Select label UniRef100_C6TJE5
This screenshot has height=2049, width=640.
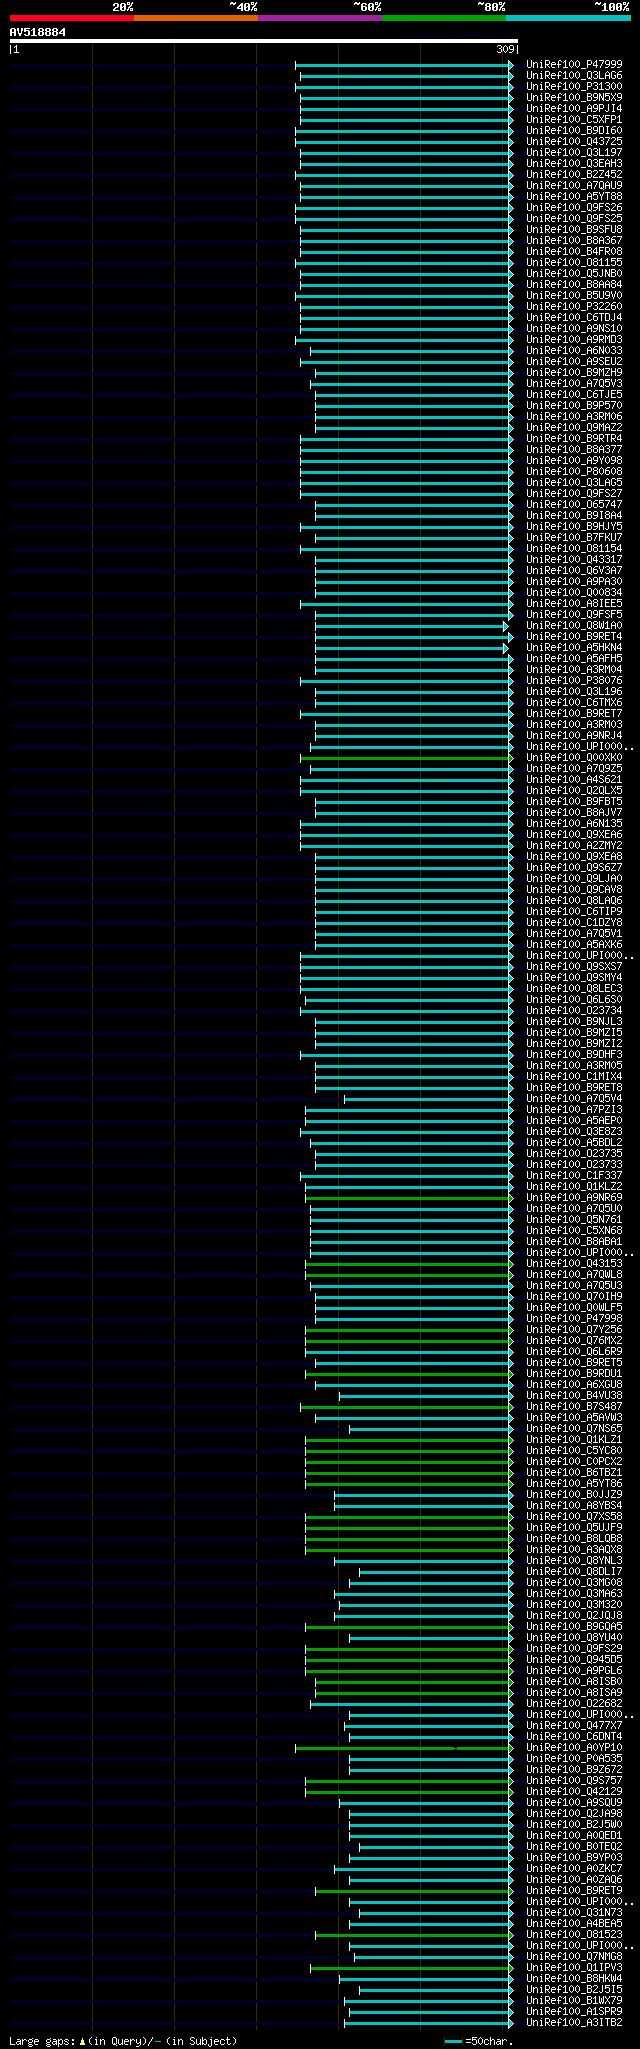point(574,394)
